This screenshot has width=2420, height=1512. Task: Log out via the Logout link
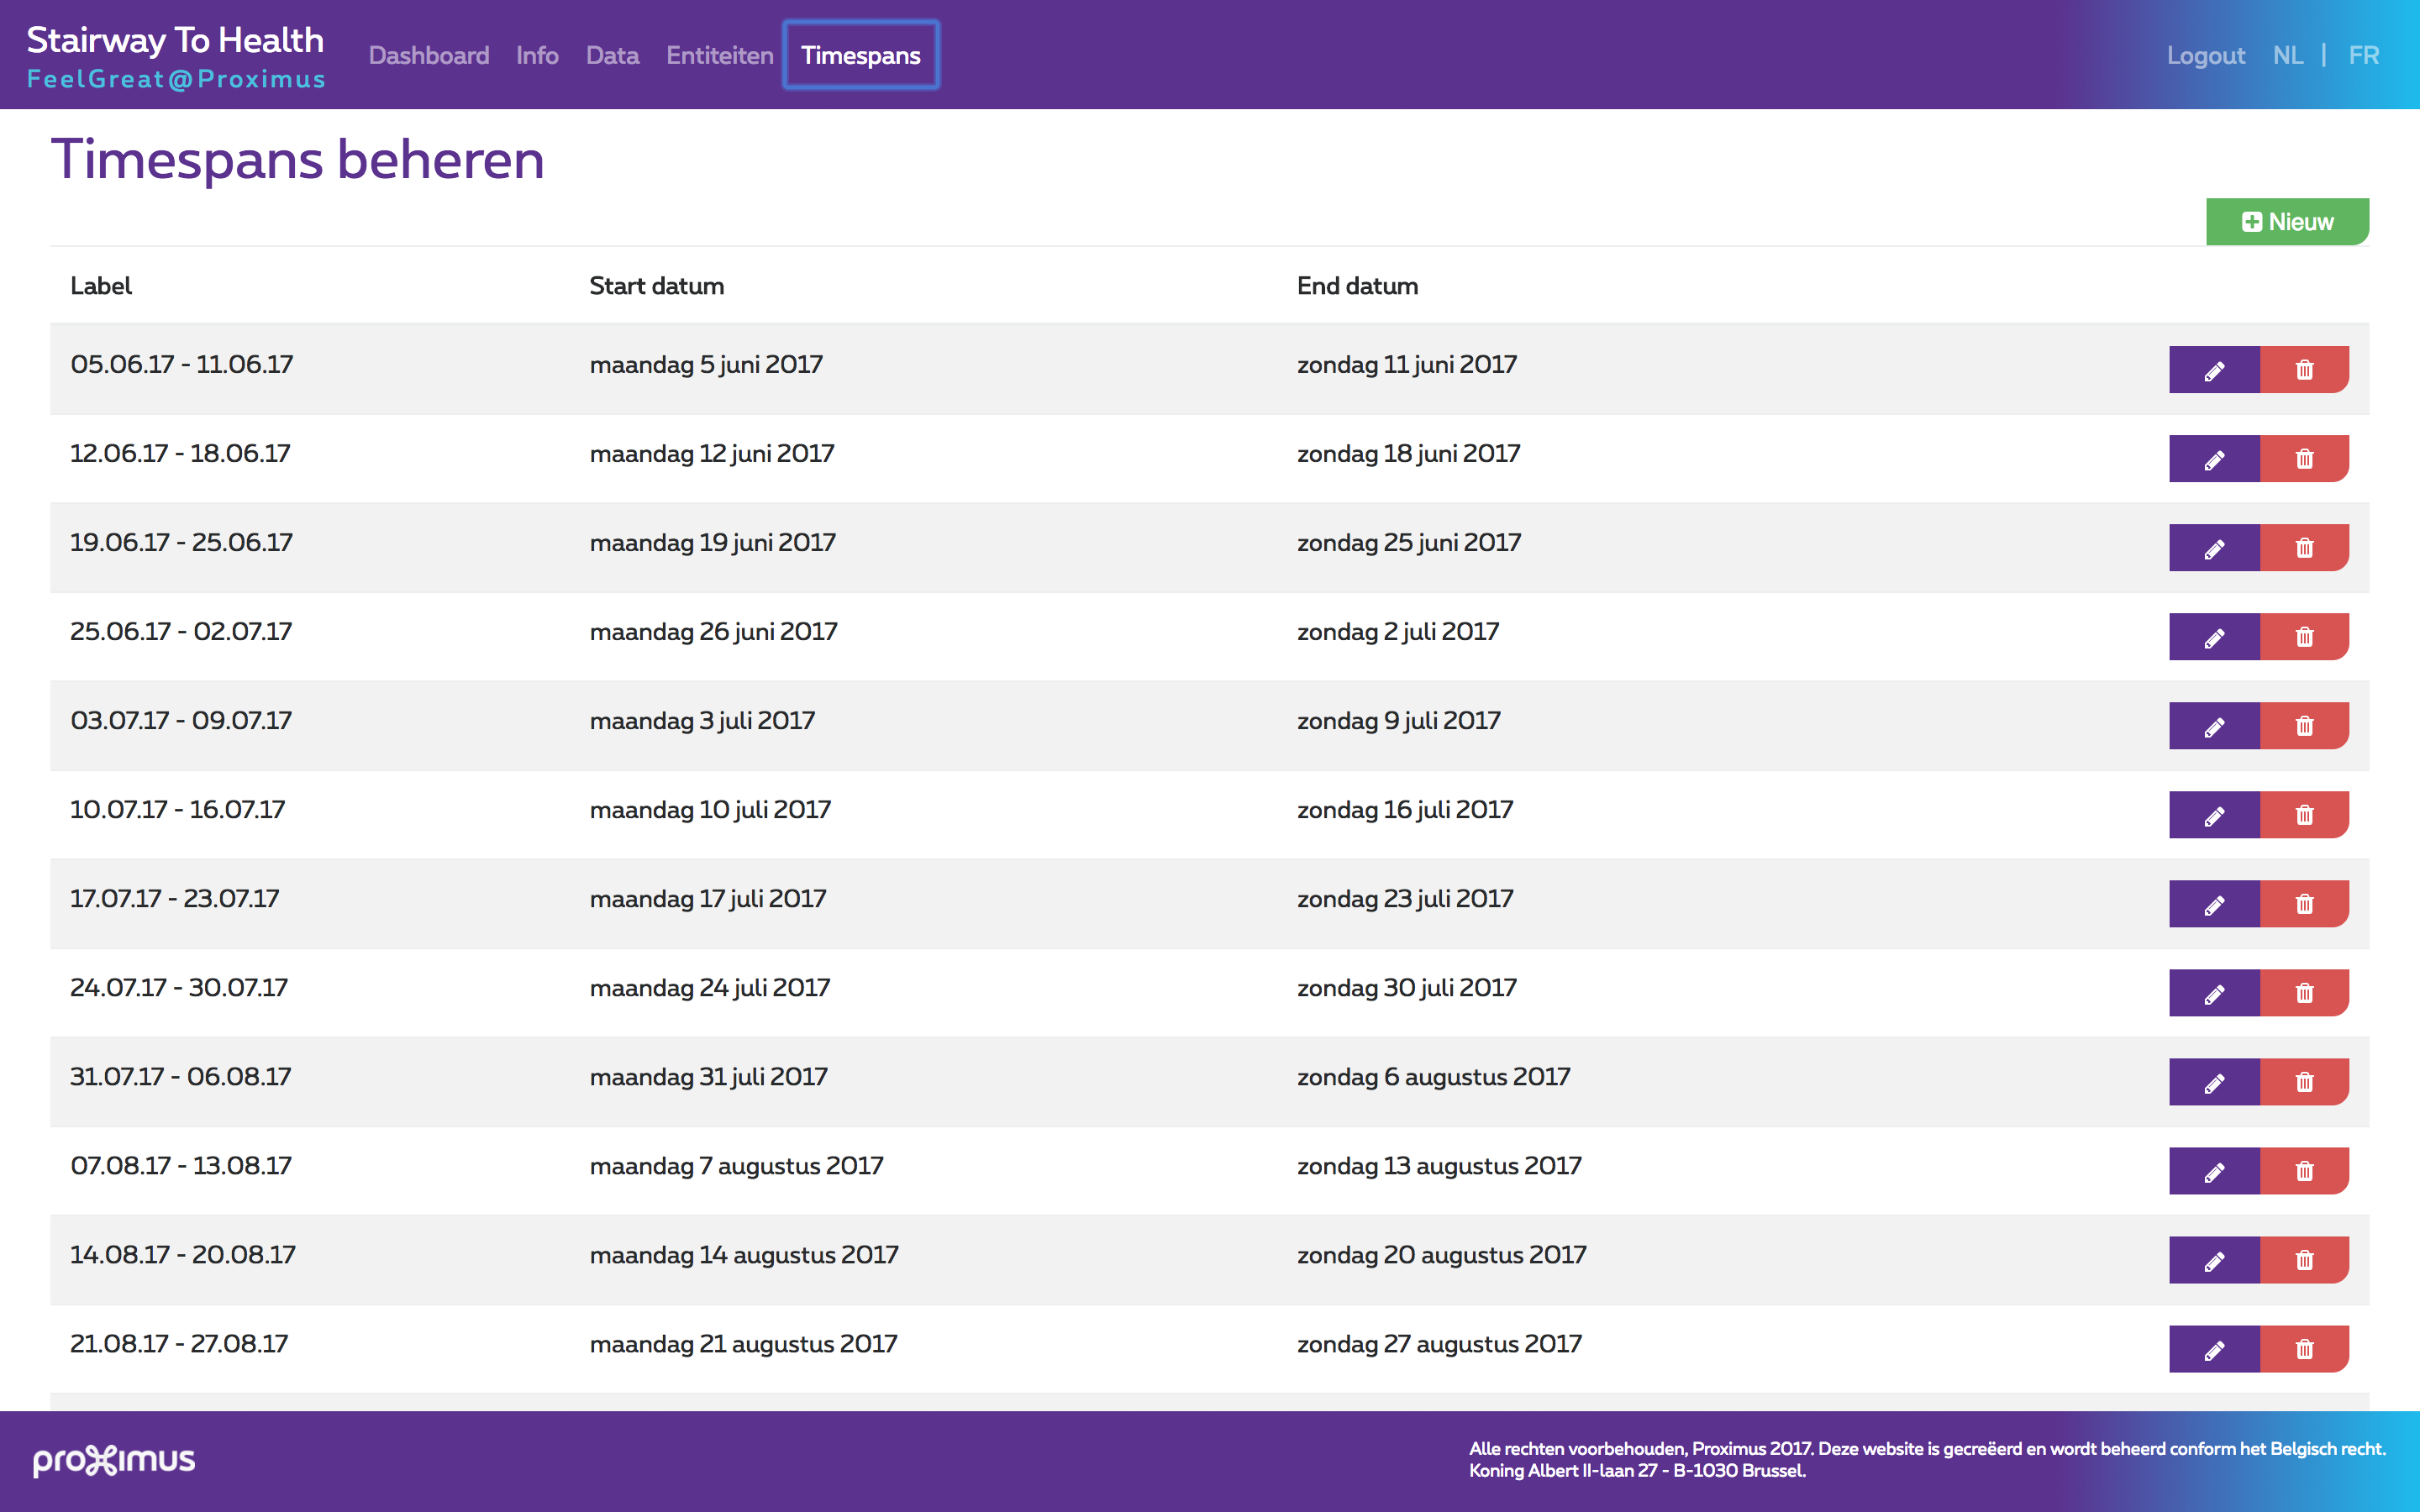[x=2205, y=55]
